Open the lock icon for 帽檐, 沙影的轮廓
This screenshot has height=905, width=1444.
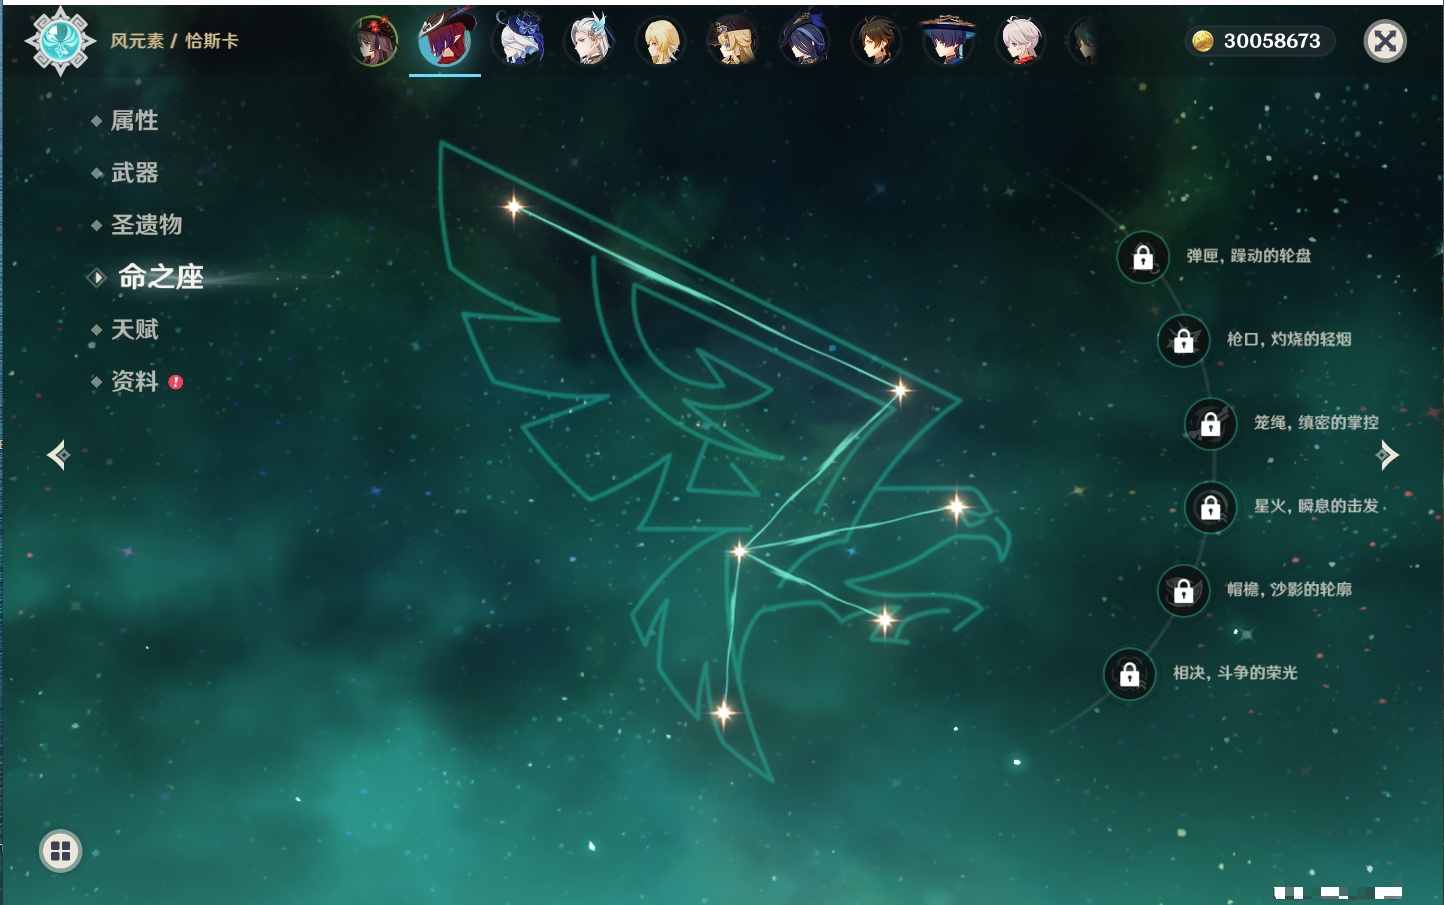pos(1184,590)
